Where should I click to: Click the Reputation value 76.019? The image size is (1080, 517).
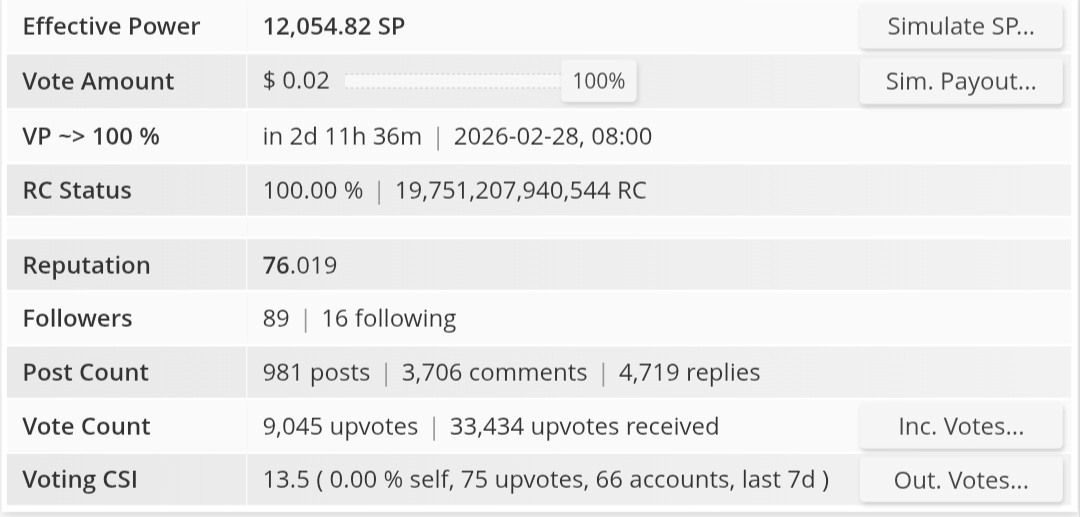tap(300, 265)
